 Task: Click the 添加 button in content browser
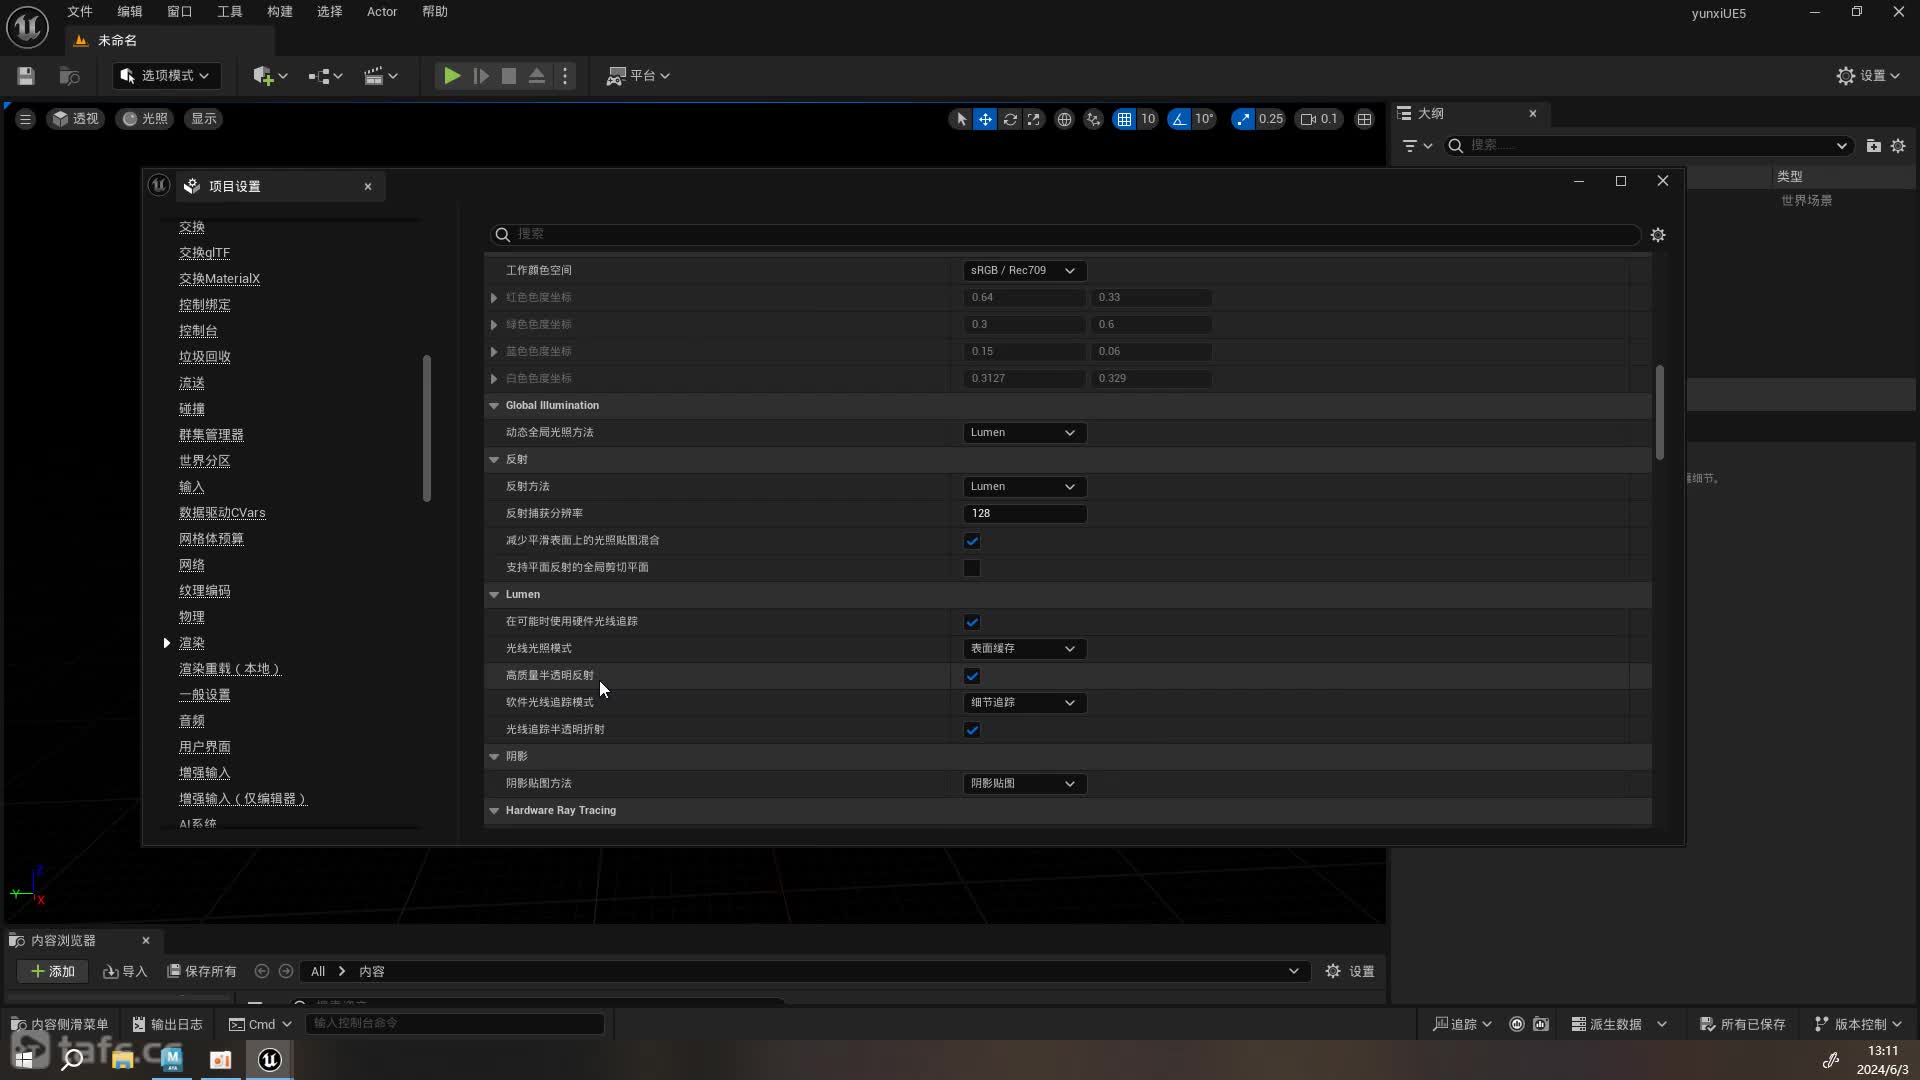coord(53,972)
